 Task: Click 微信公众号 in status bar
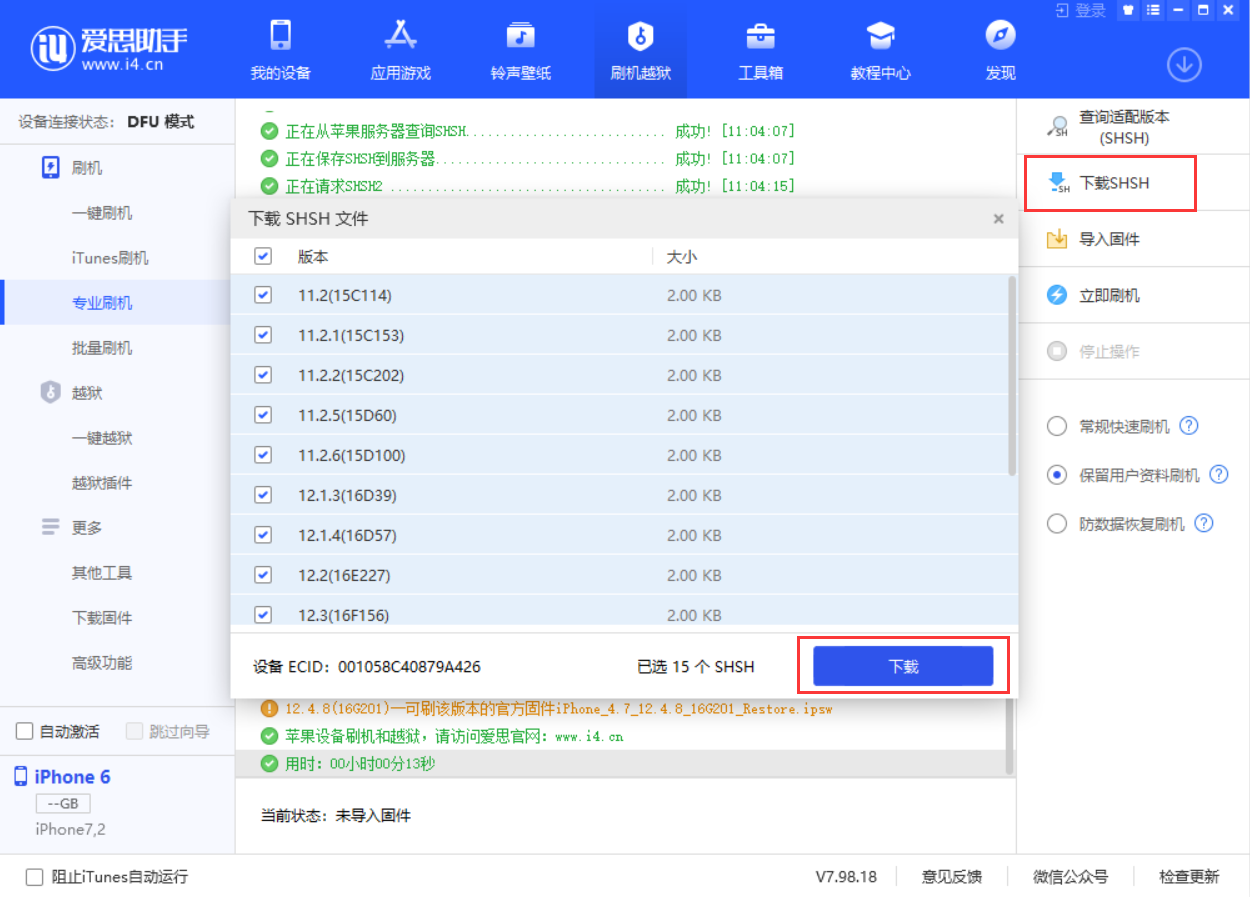[x=1070, y=877]
